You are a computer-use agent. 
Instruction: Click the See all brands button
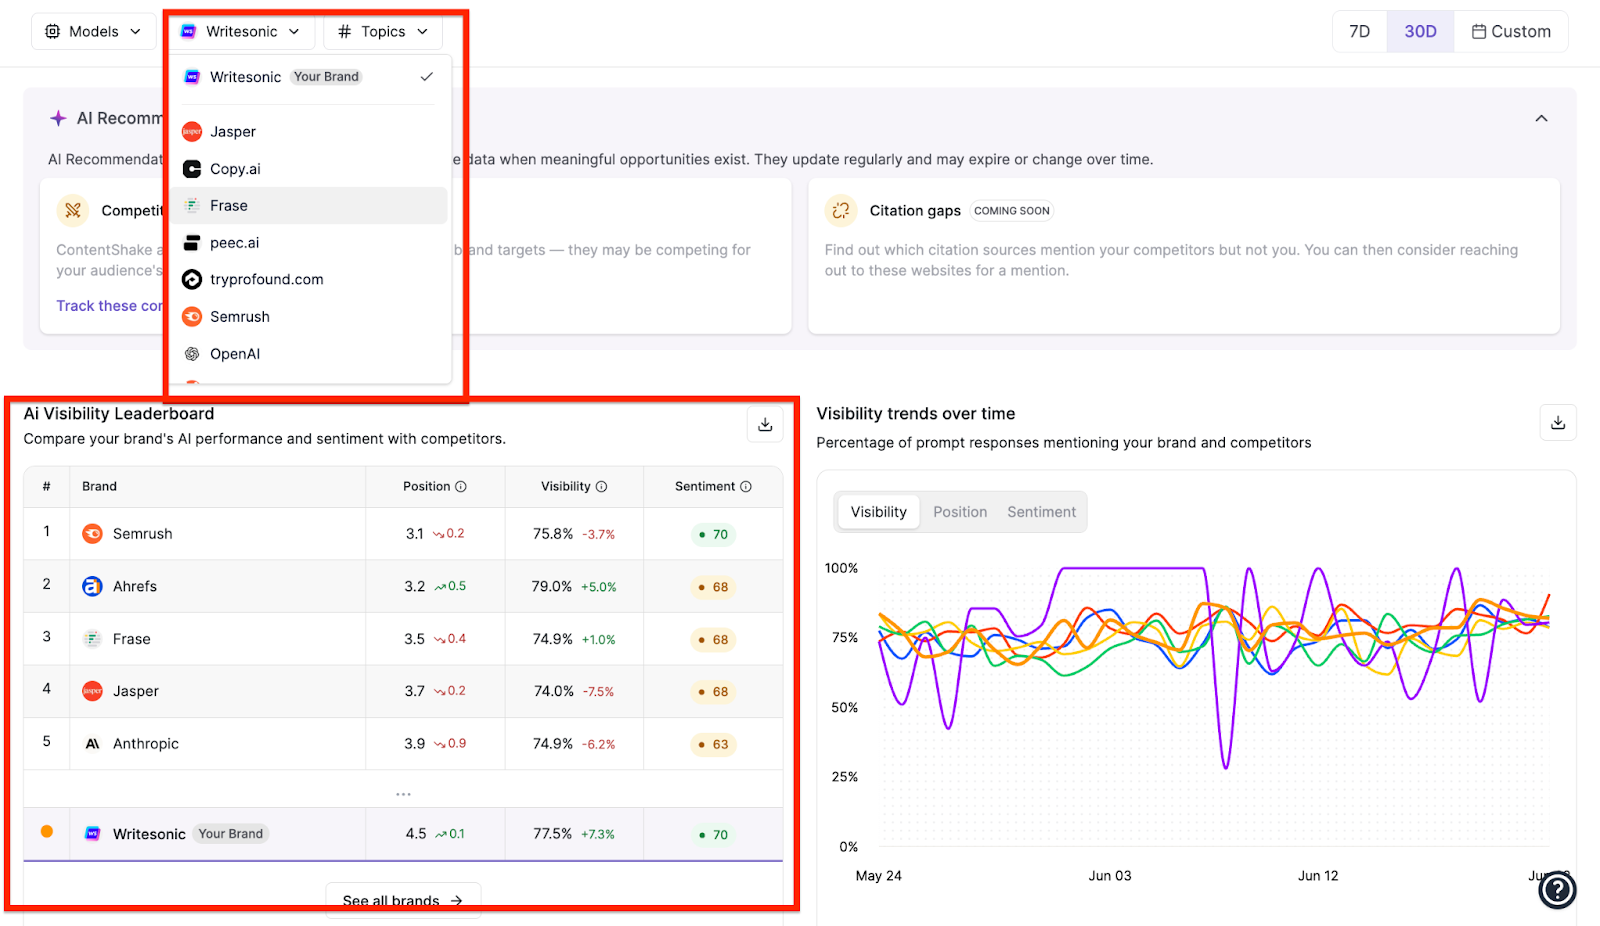tap(403, 900)
